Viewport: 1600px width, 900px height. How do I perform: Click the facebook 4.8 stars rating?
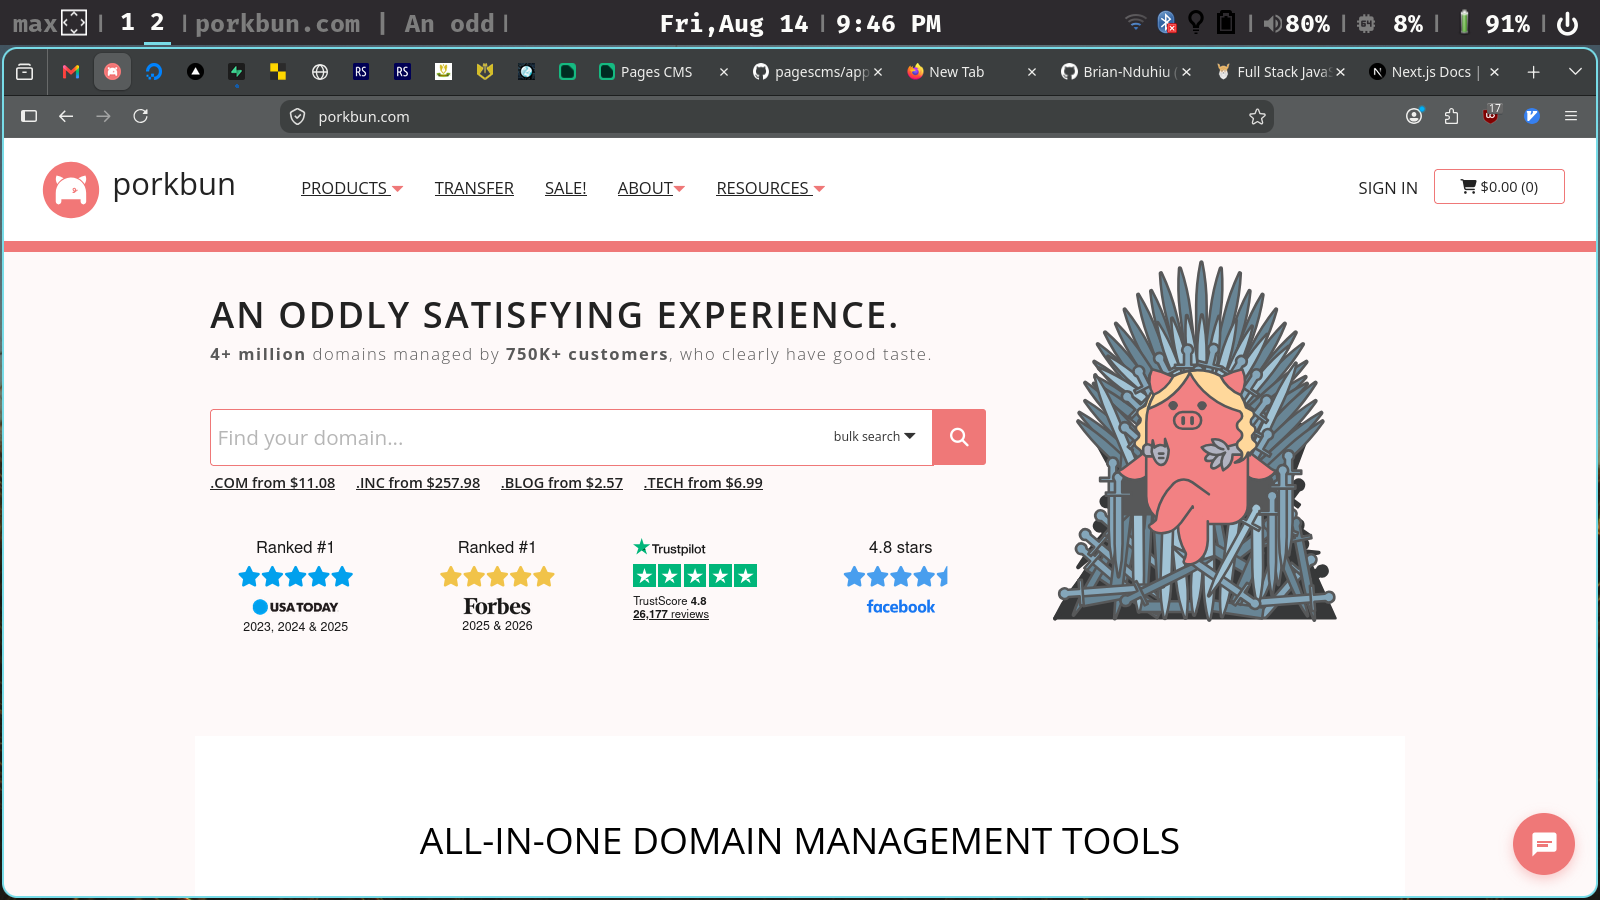point(900,577)
